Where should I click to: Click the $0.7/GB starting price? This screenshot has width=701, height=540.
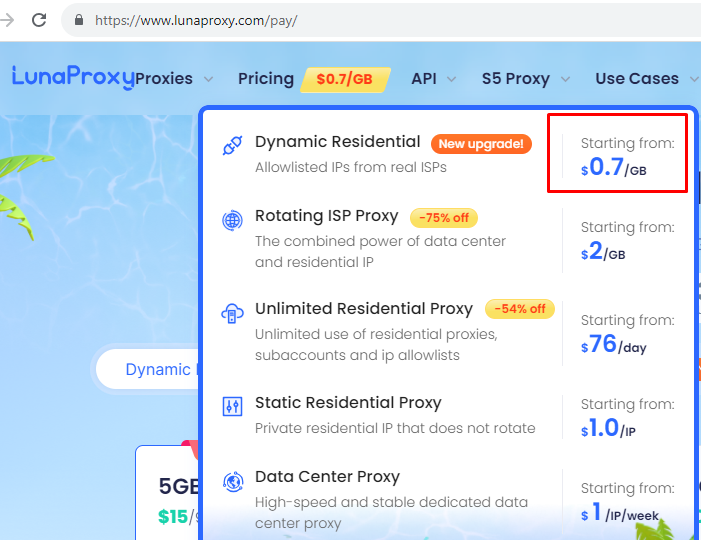pos(613,167)
